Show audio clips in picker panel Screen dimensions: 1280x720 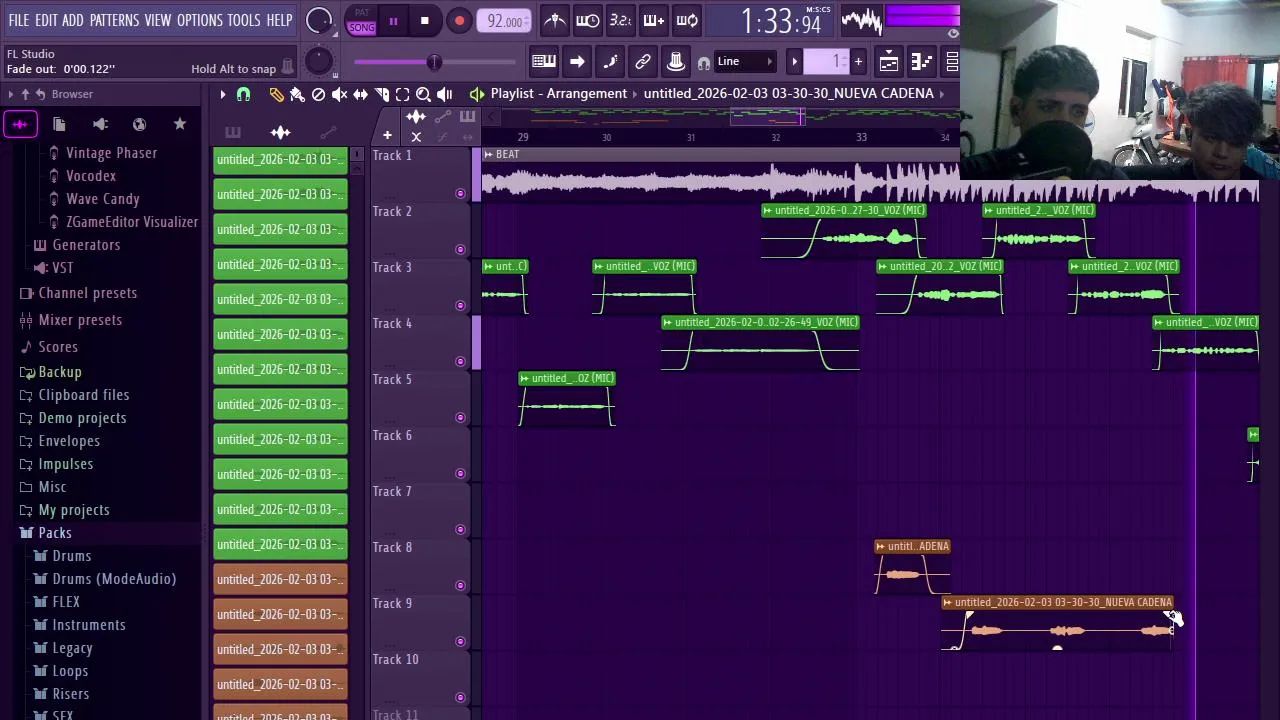point(280,132)
